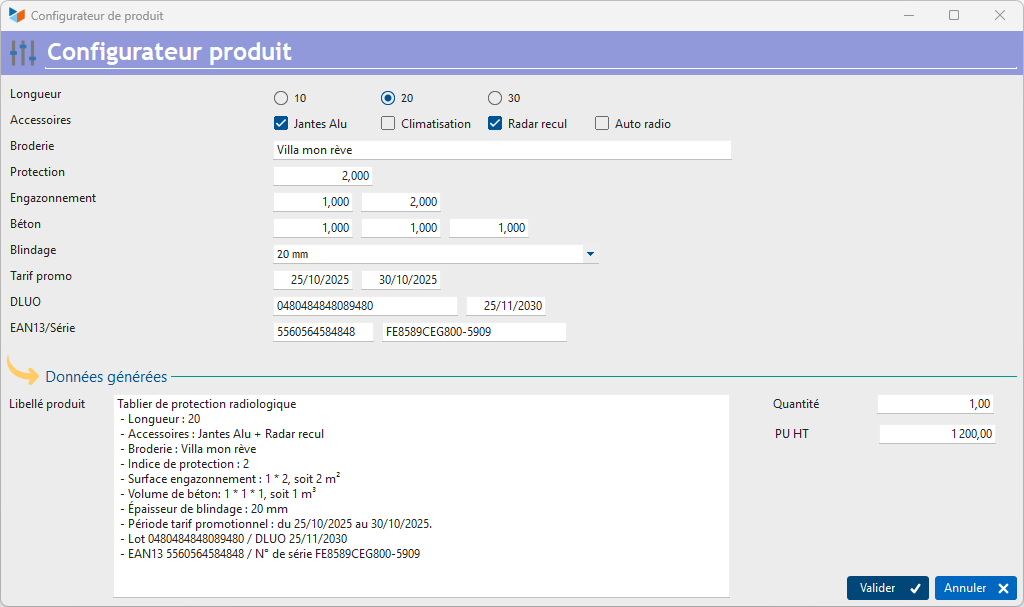Close the window with the X icon
1024x607 pixels.
coord(999,16)
